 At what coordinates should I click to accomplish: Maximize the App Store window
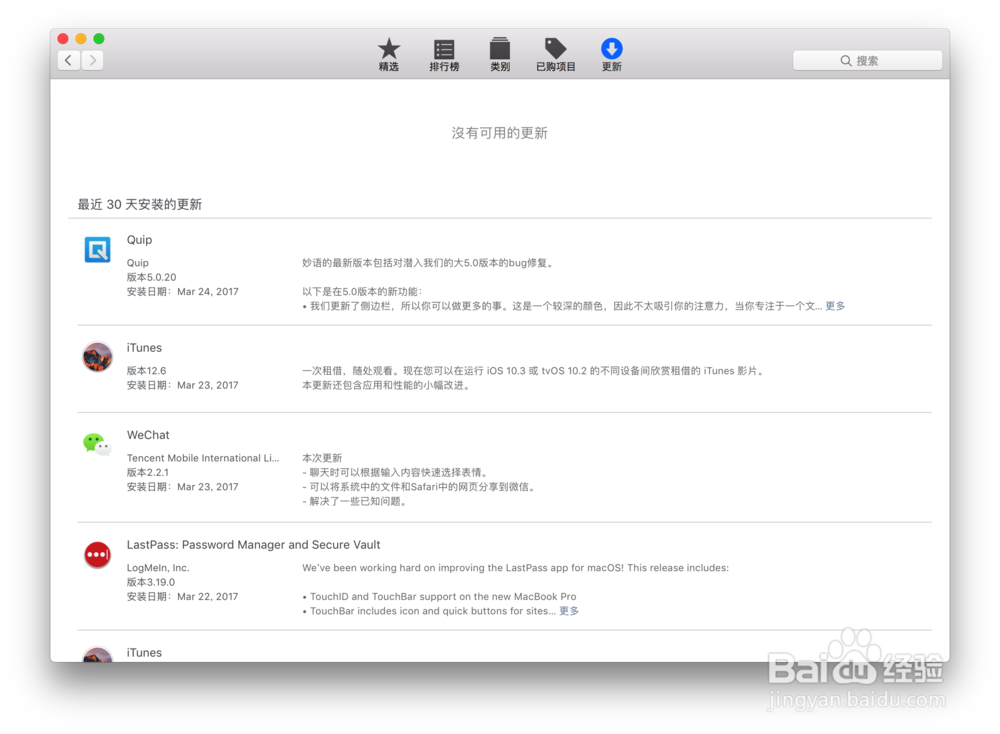point(99,38)
